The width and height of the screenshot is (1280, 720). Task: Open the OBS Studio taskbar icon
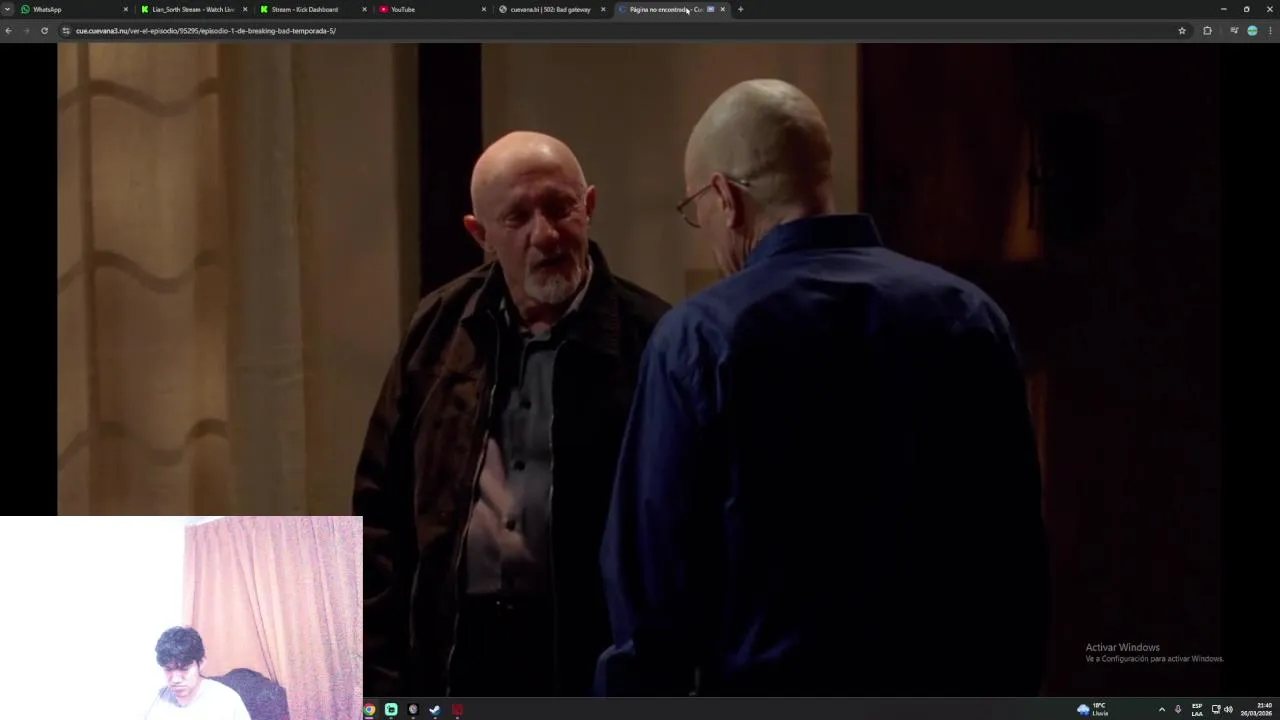(x=413, y=710)
